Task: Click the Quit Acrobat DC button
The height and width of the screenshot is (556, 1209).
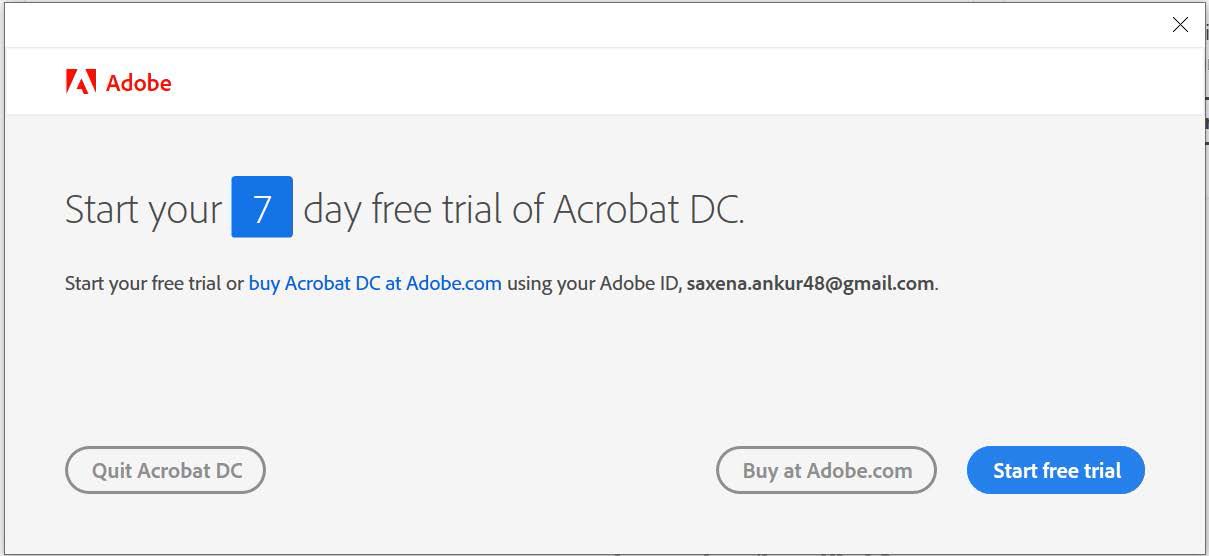Action: (x=166, y=470)
